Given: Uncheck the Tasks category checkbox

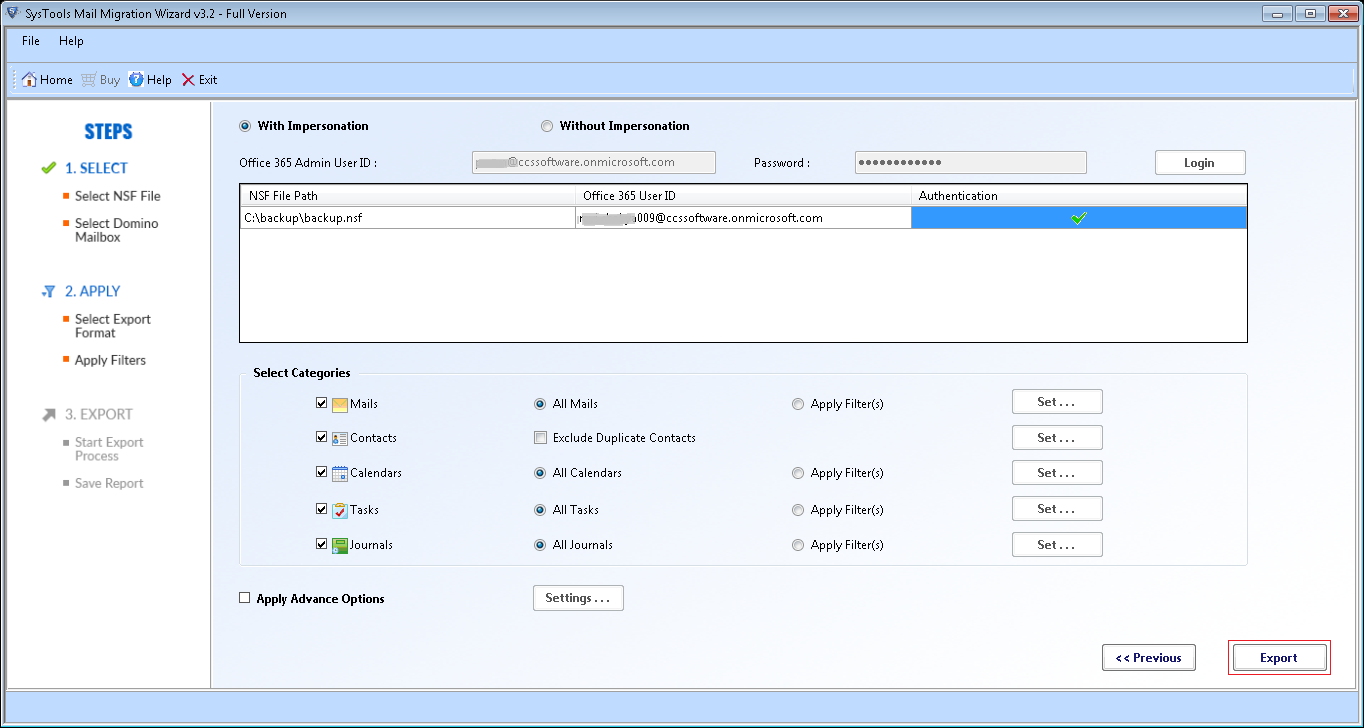Looking at the screenshot, I should [x=322, y=510].
